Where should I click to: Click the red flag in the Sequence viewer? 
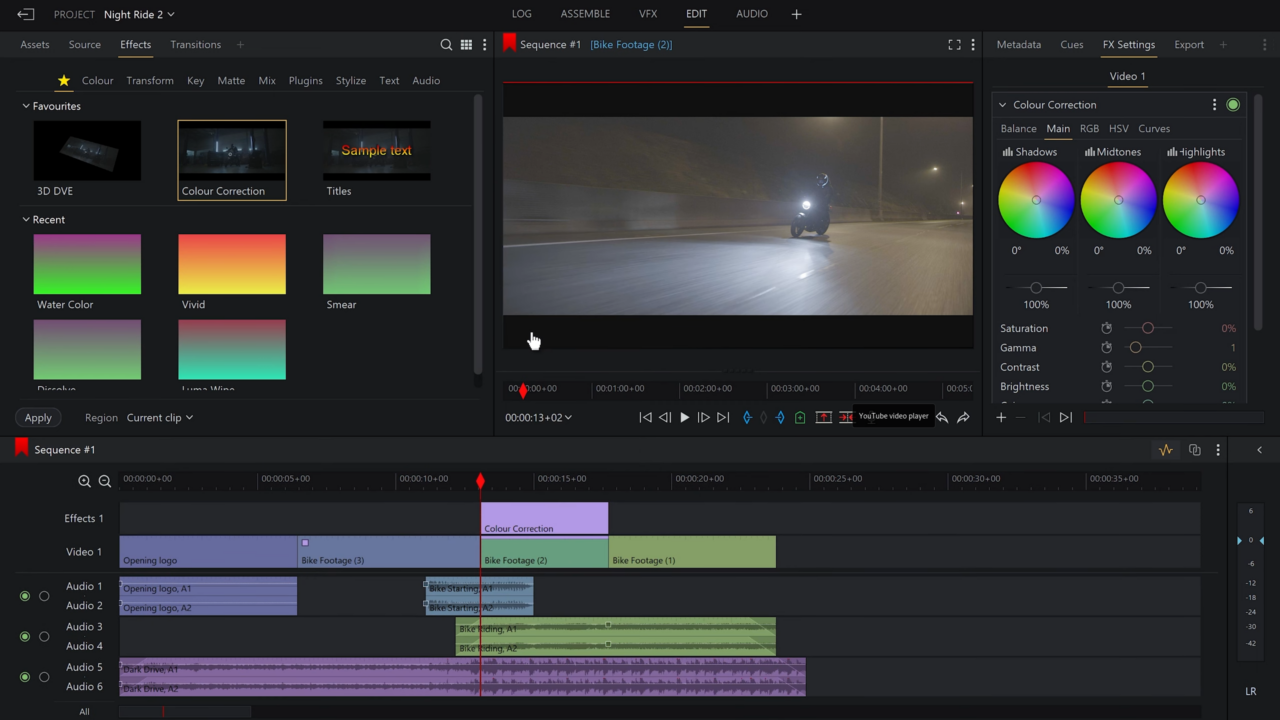coord(509,43)
